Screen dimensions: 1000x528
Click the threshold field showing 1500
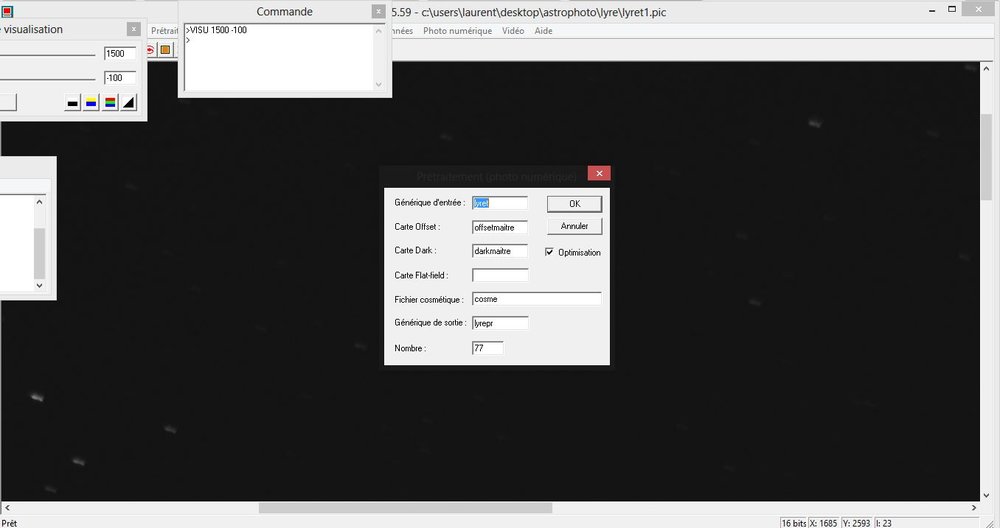[120, 54]
